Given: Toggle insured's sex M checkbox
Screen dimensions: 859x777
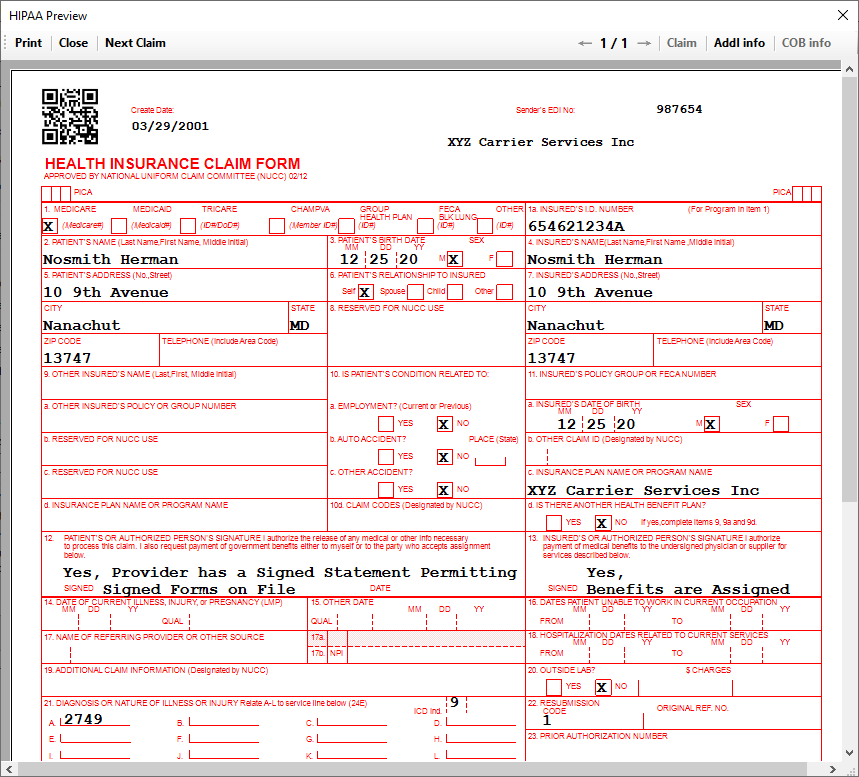Looking at the screenshot, I should [x=712, y=424].
